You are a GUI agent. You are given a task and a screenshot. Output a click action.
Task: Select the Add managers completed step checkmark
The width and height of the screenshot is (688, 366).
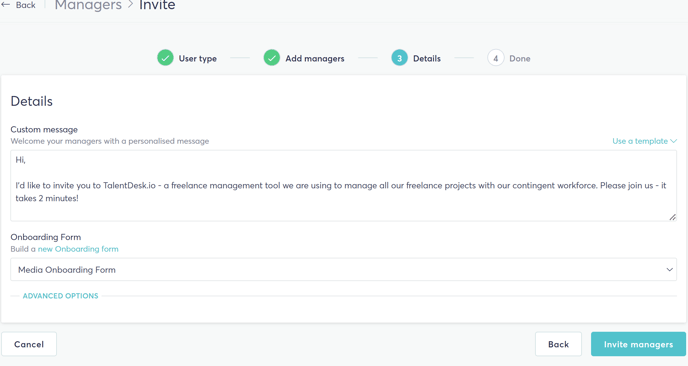pos(272,58)
